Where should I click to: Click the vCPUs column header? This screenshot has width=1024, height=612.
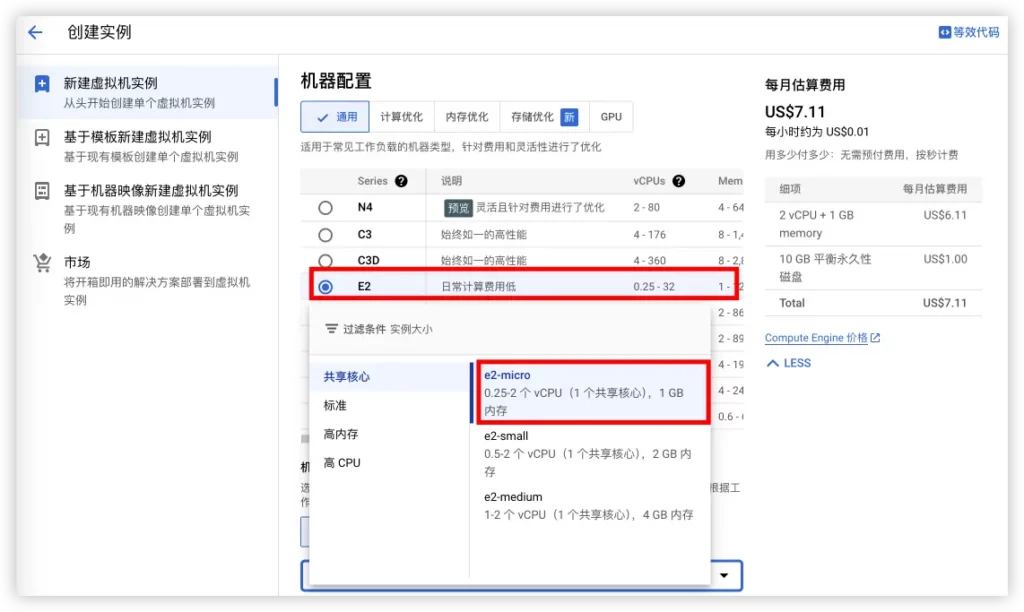(649, 181)
